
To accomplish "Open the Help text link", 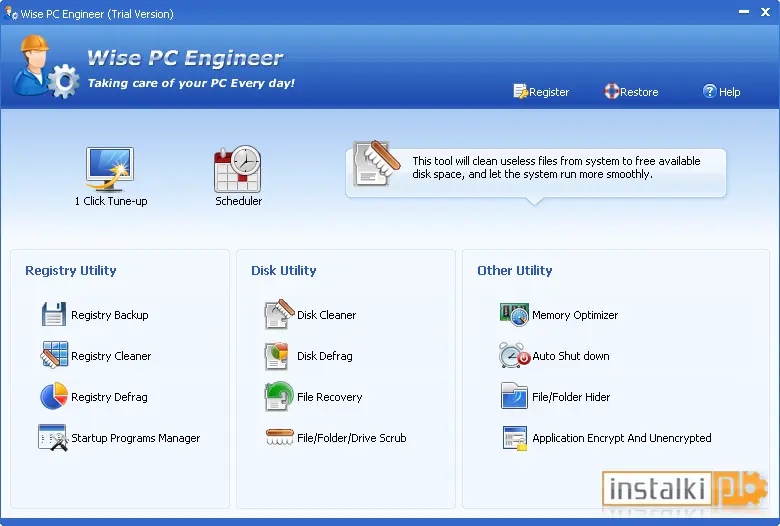I will [x=729, y=92].
